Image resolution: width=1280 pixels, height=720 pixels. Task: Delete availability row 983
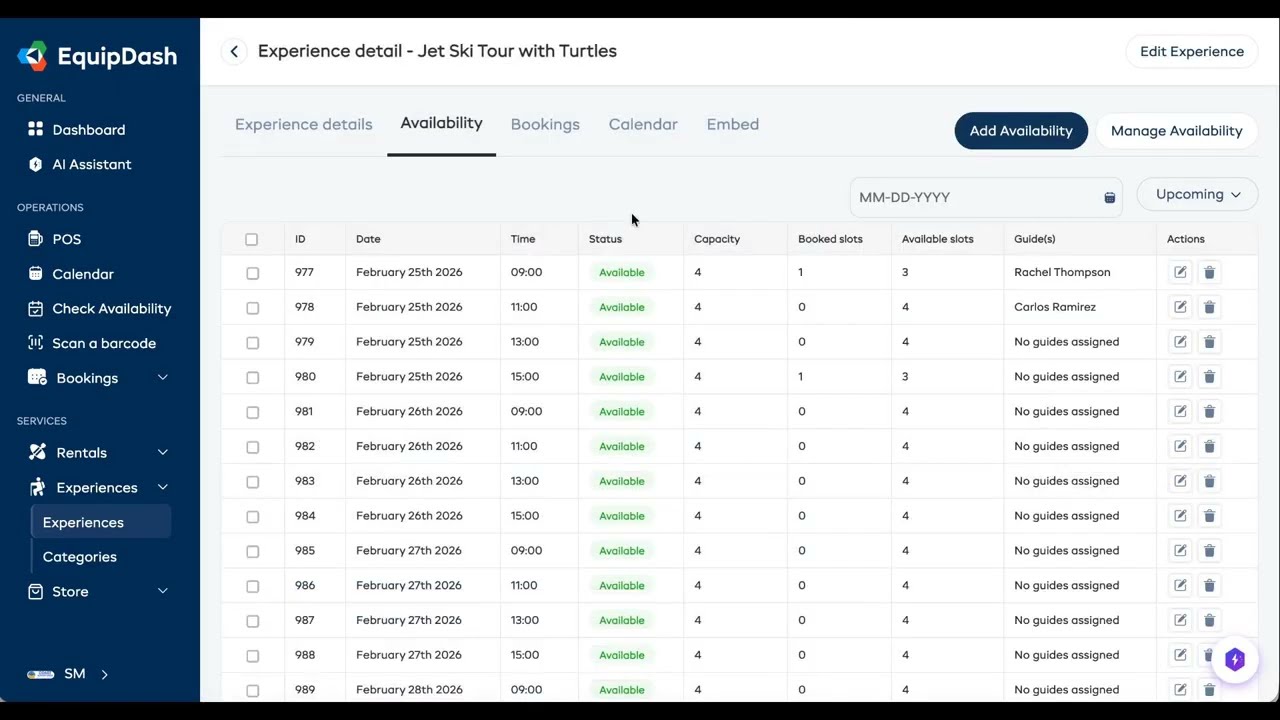[x=1209, y=481]
